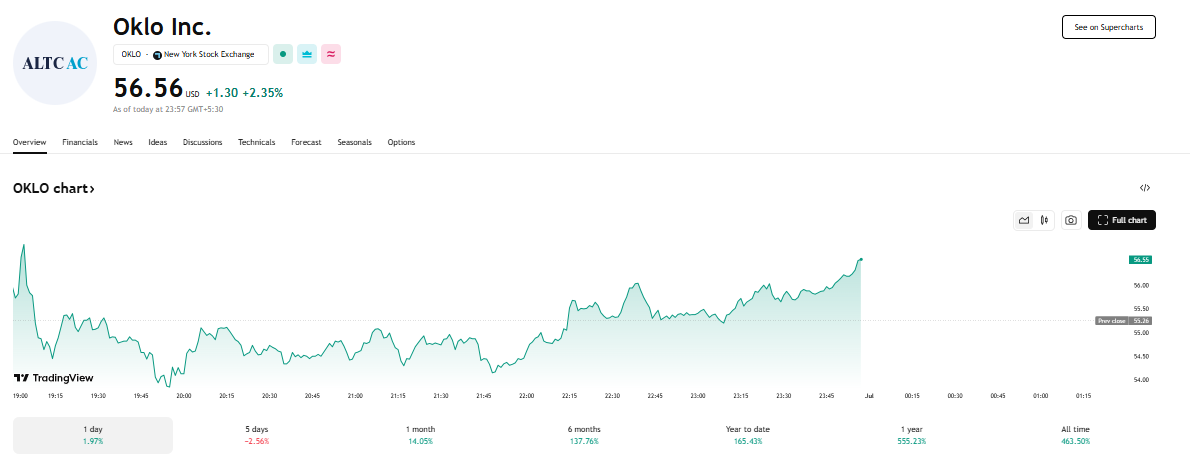Click the Jul date axis label

coord(869,395)
